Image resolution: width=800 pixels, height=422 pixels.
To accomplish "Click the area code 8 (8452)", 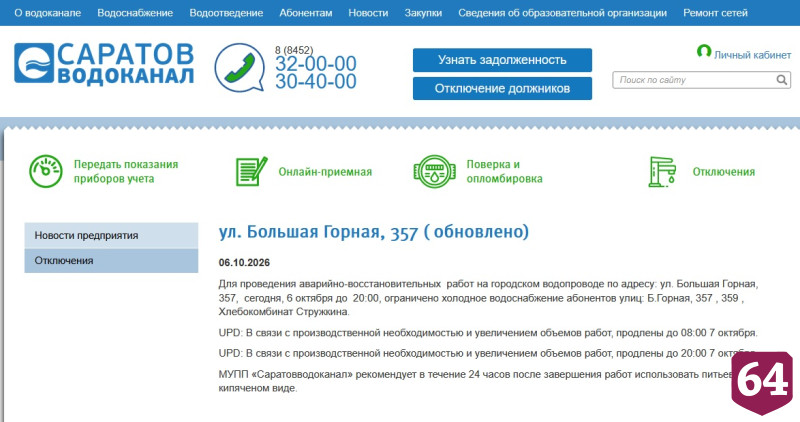I will (x=294, y=50).
